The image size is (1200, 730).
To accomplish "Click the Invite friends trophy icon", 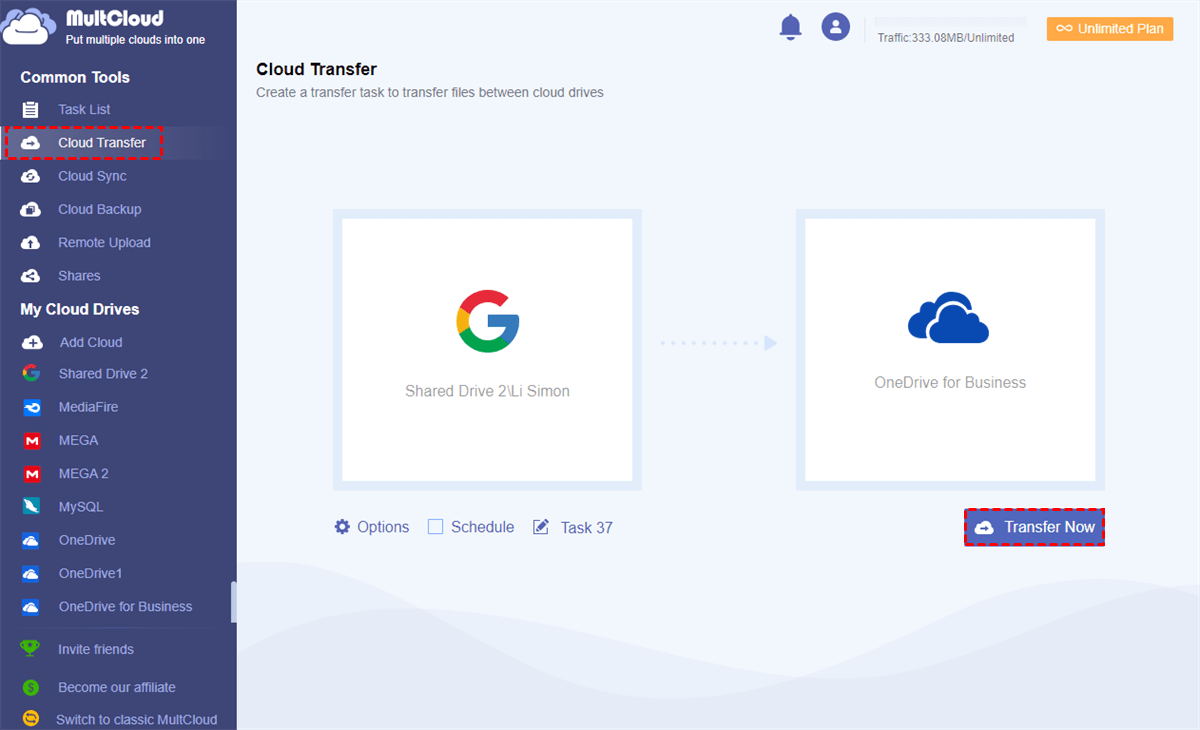I will 31,648.
